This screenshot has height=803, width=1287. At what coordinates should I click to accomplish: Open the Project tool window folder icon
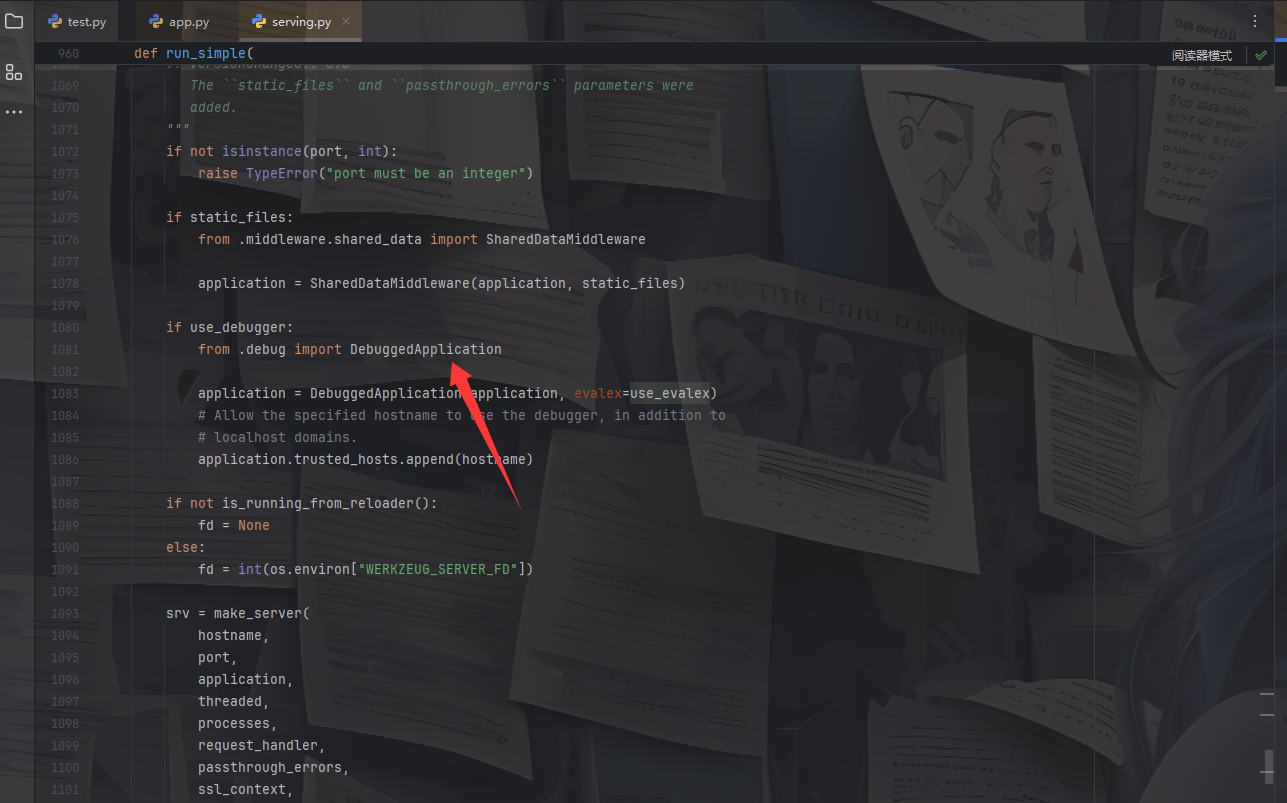point(14,21)
